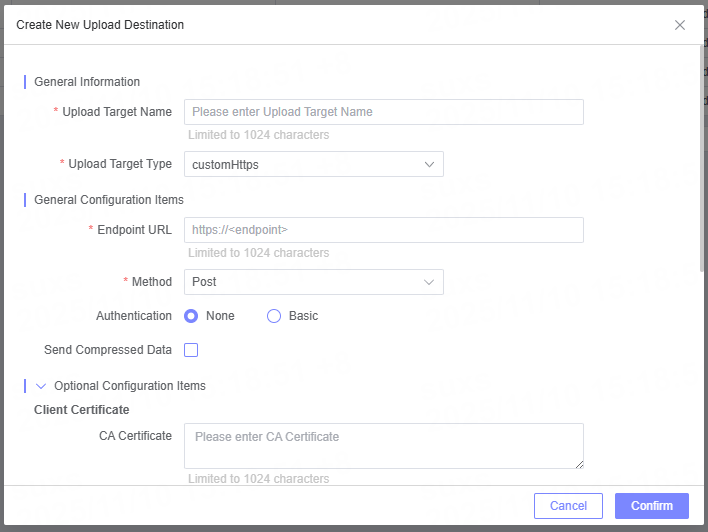Enable the Send Compressed Data checkbox
This screenshot has height=532, width=708.
(191, 350)
